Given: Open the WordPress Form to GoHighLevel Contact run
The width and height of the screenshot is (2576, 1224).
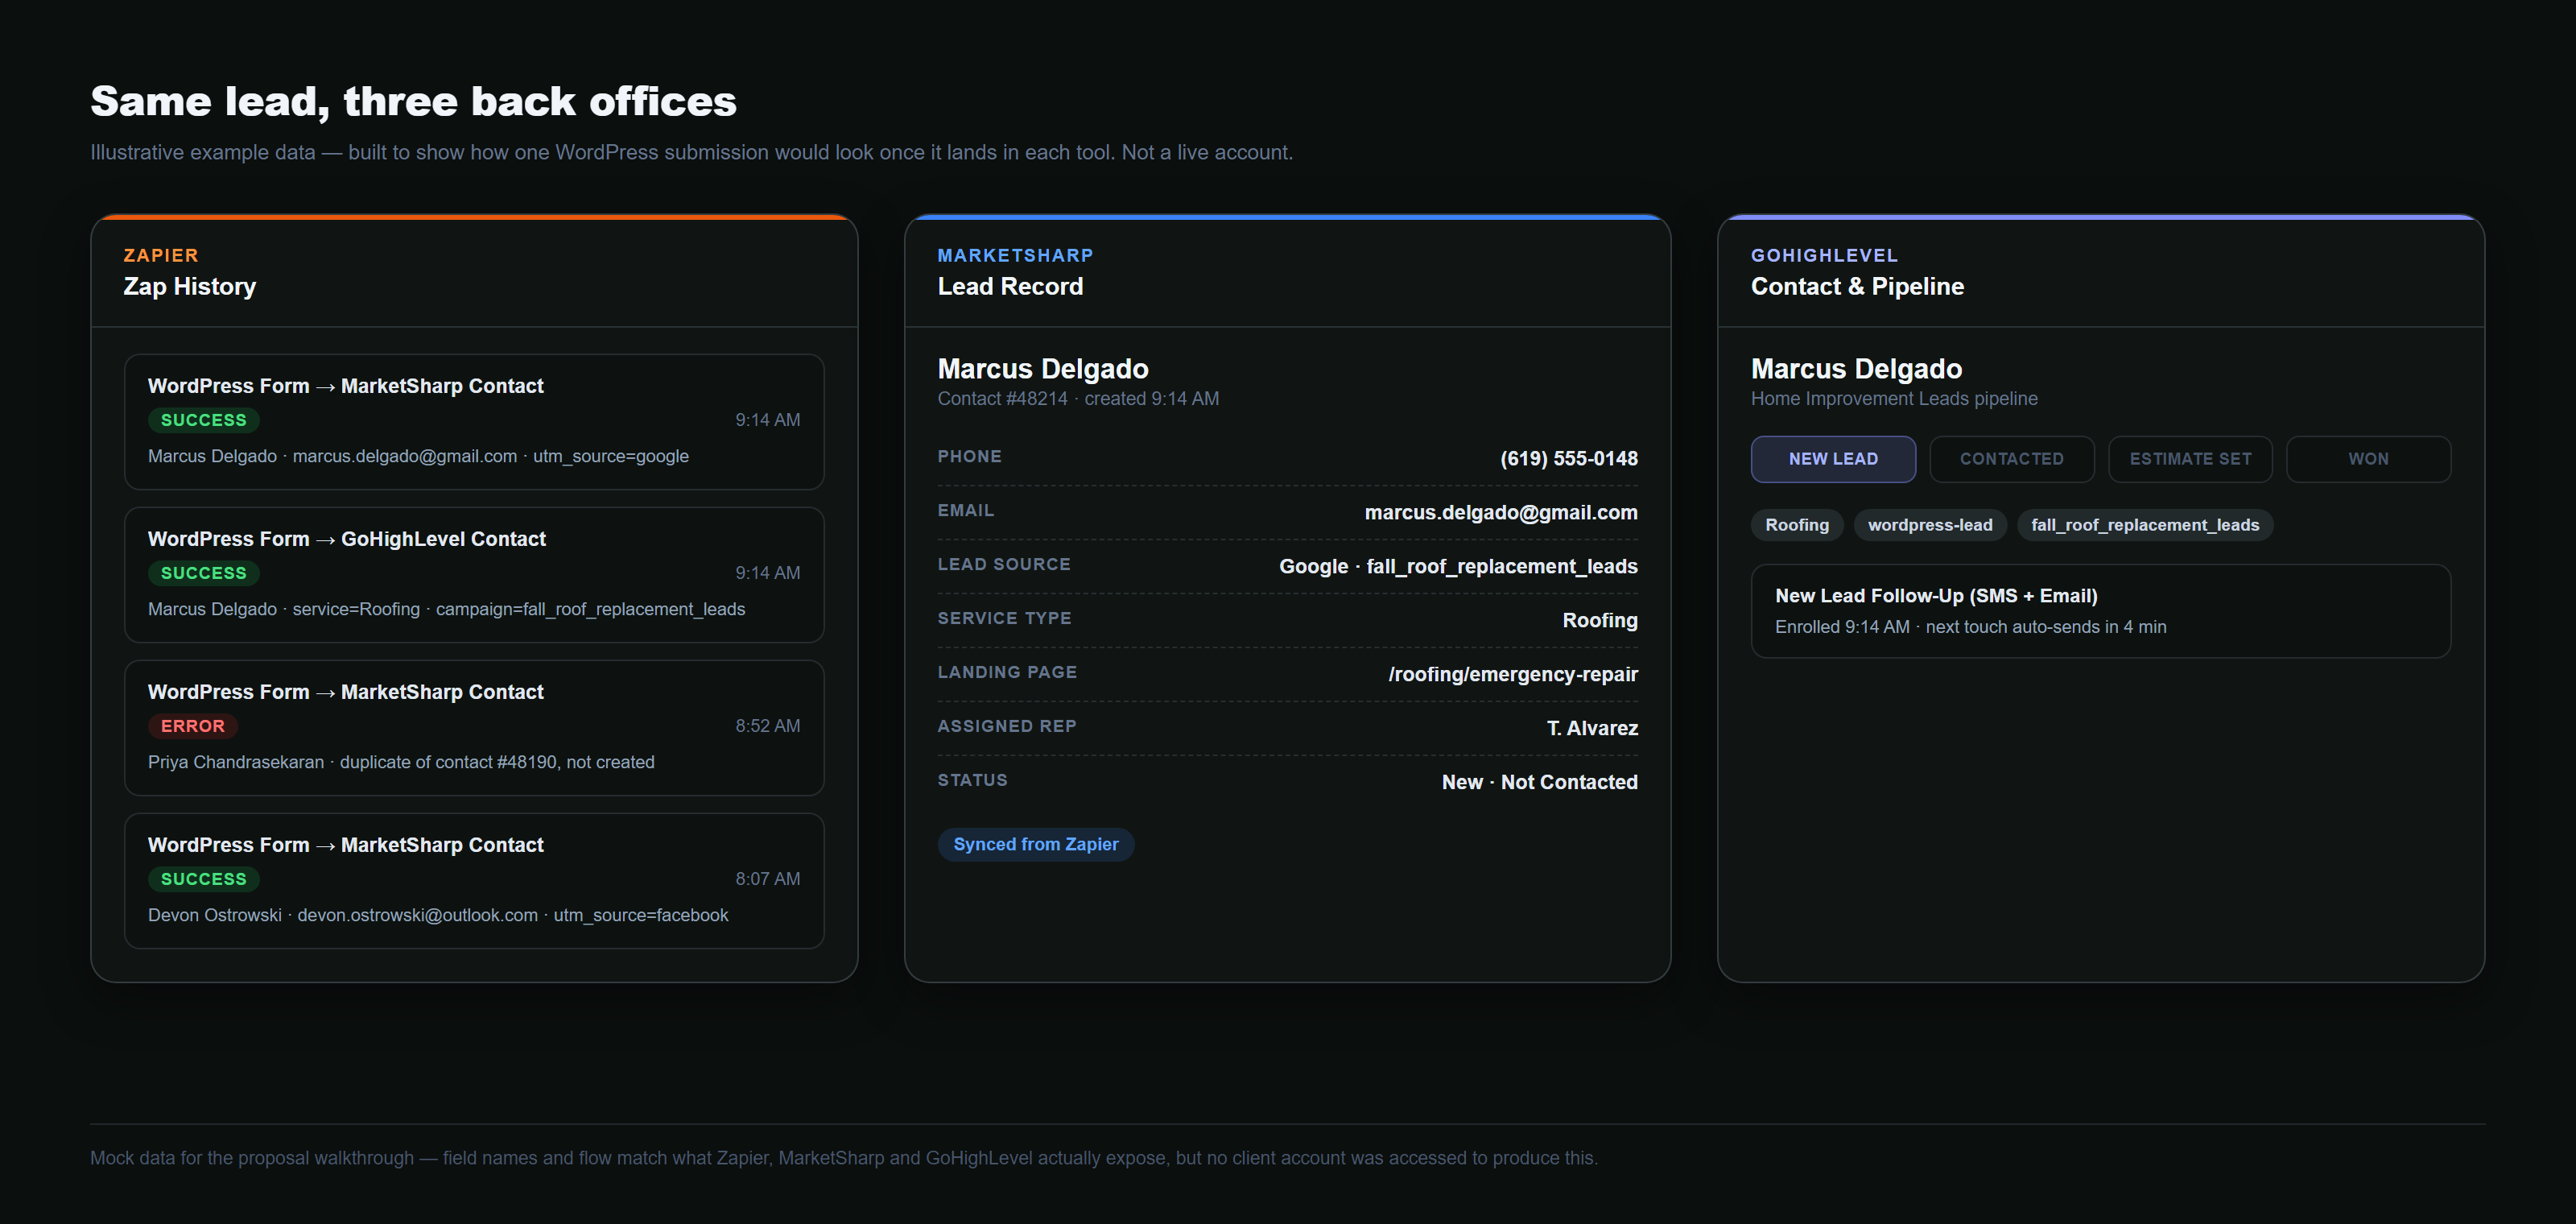Looking at the screenshot, I should tap(474, 574).
